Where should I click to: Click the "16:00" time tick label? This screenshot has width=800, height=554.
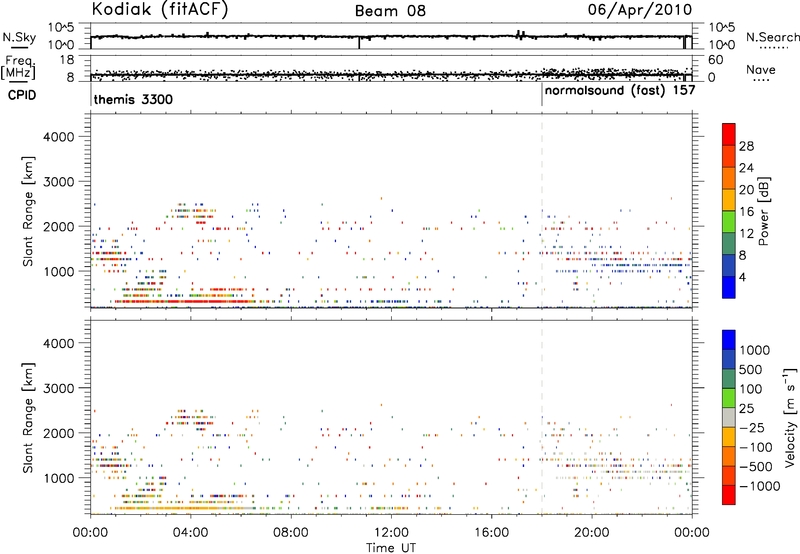tap(491, 533)
